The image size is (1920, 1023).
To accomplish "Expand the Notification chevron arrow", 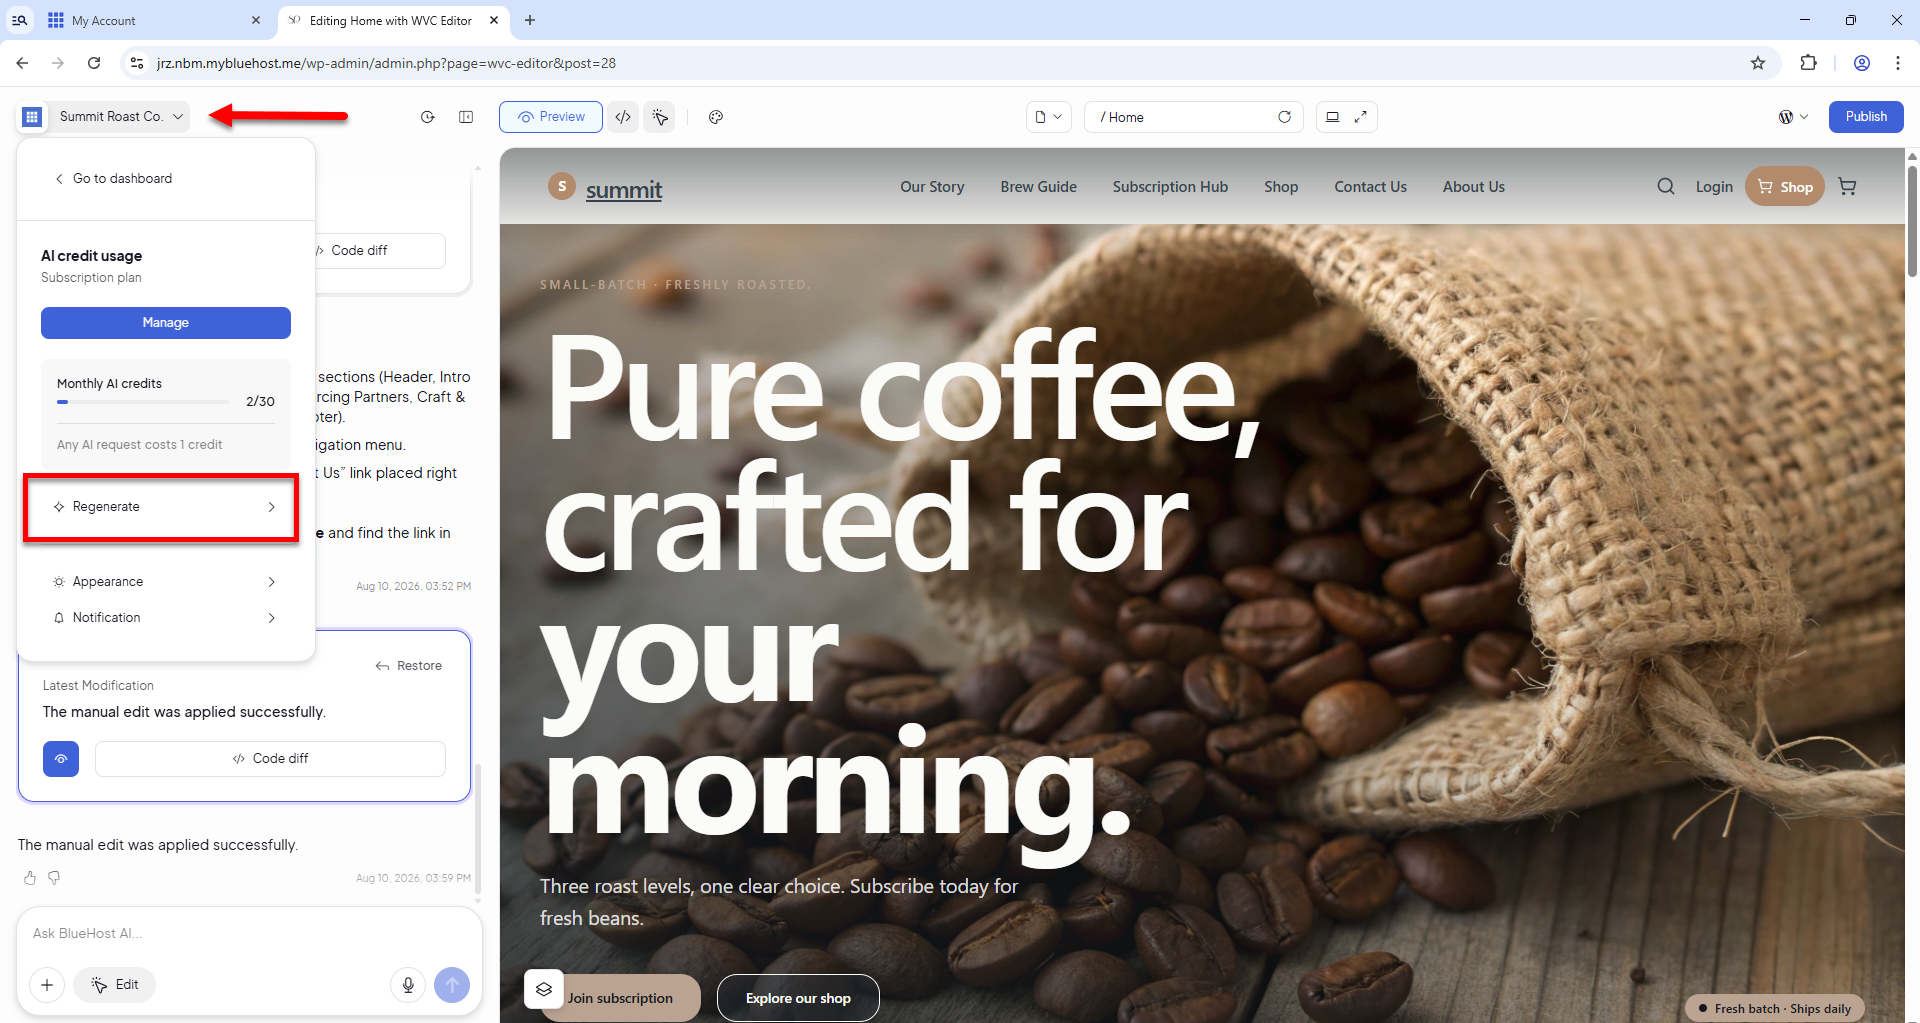I will tap(271, 618).
